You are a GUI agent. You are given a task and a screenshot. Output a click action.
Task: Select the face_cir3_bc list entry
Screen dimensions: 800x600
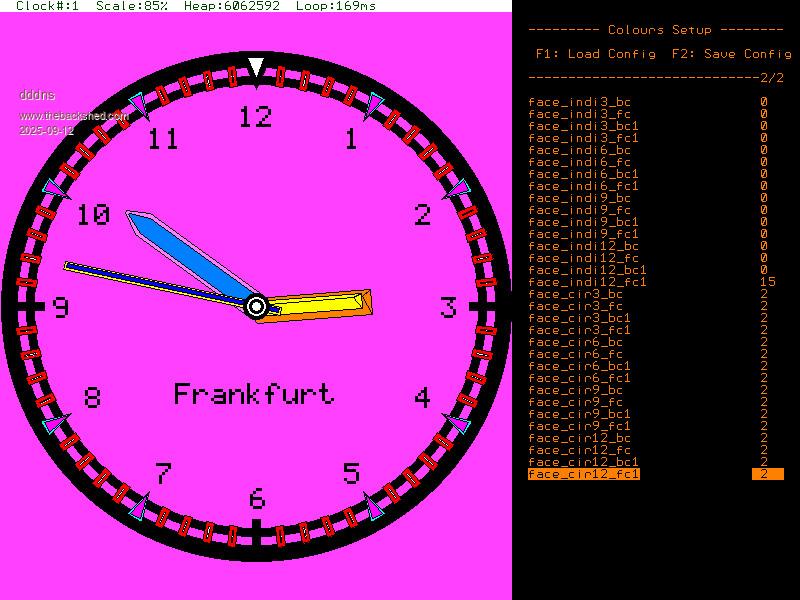(575, 294)
